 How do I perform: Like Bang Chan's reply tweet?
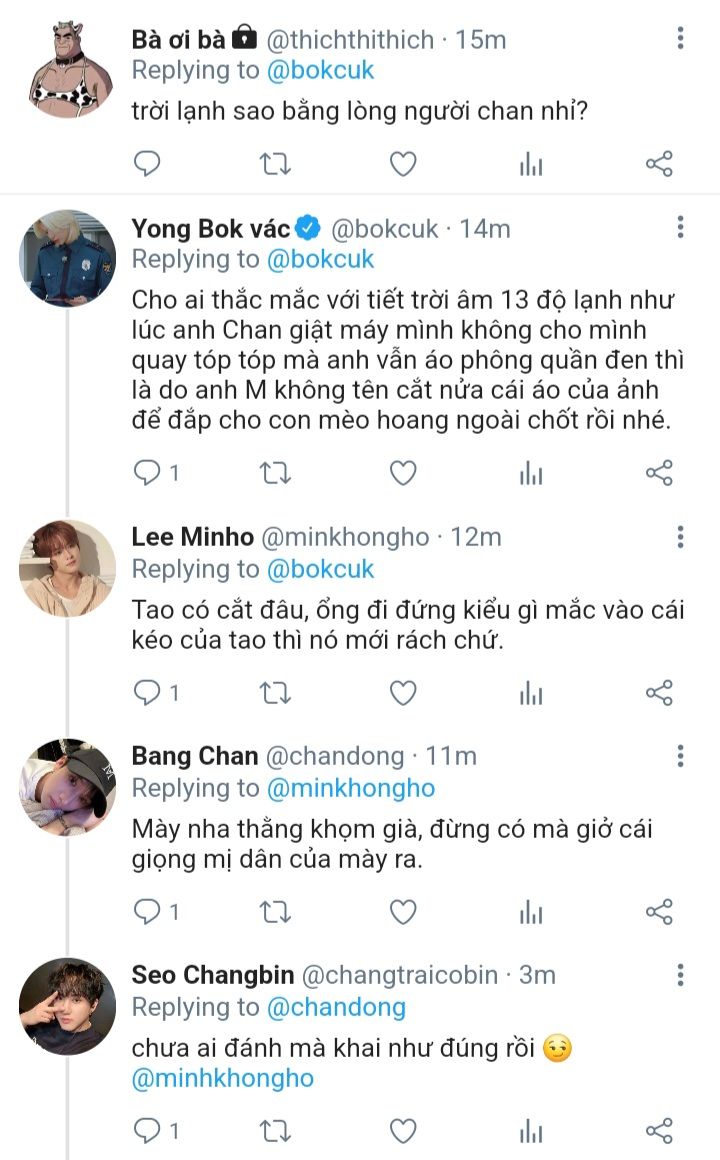[x=402, y=911]
